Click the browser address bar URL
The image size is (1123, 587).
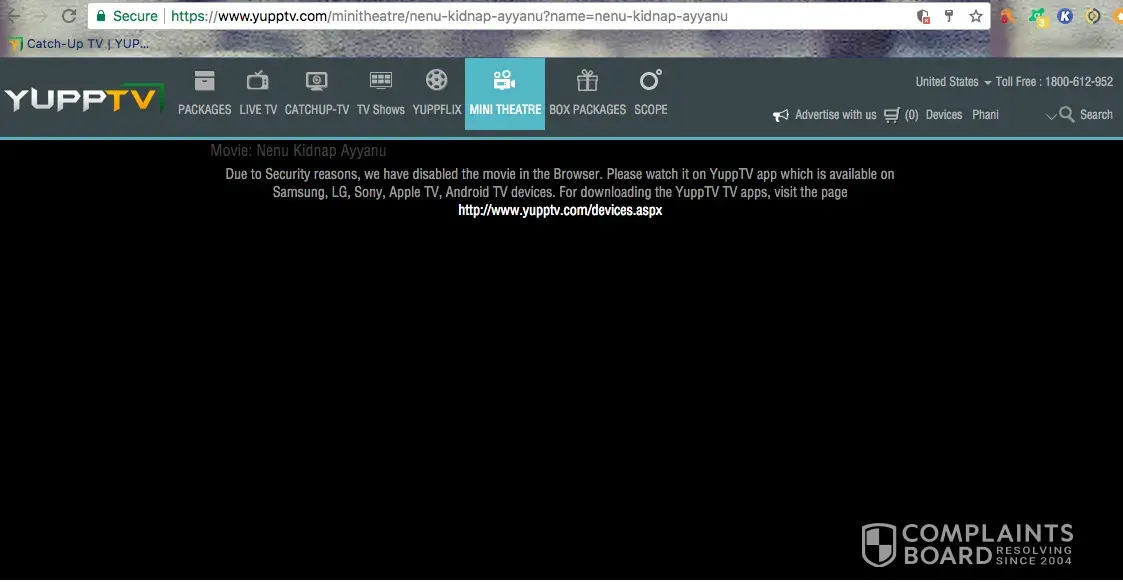[x=449, y=16]
